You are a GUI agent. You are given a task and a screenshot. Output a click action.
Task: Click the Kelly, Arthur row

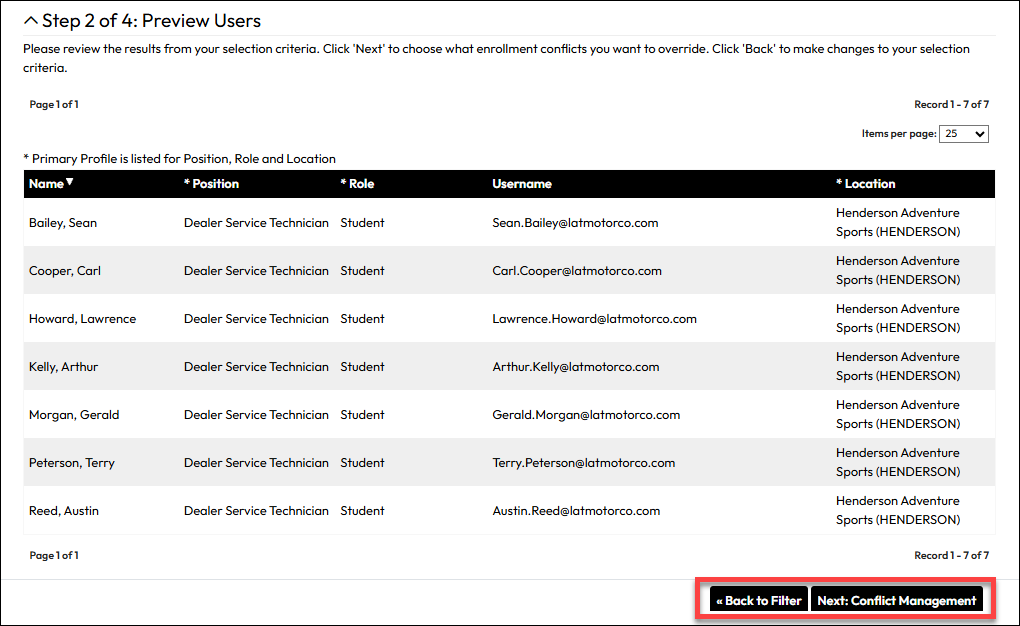pos(509,366)
